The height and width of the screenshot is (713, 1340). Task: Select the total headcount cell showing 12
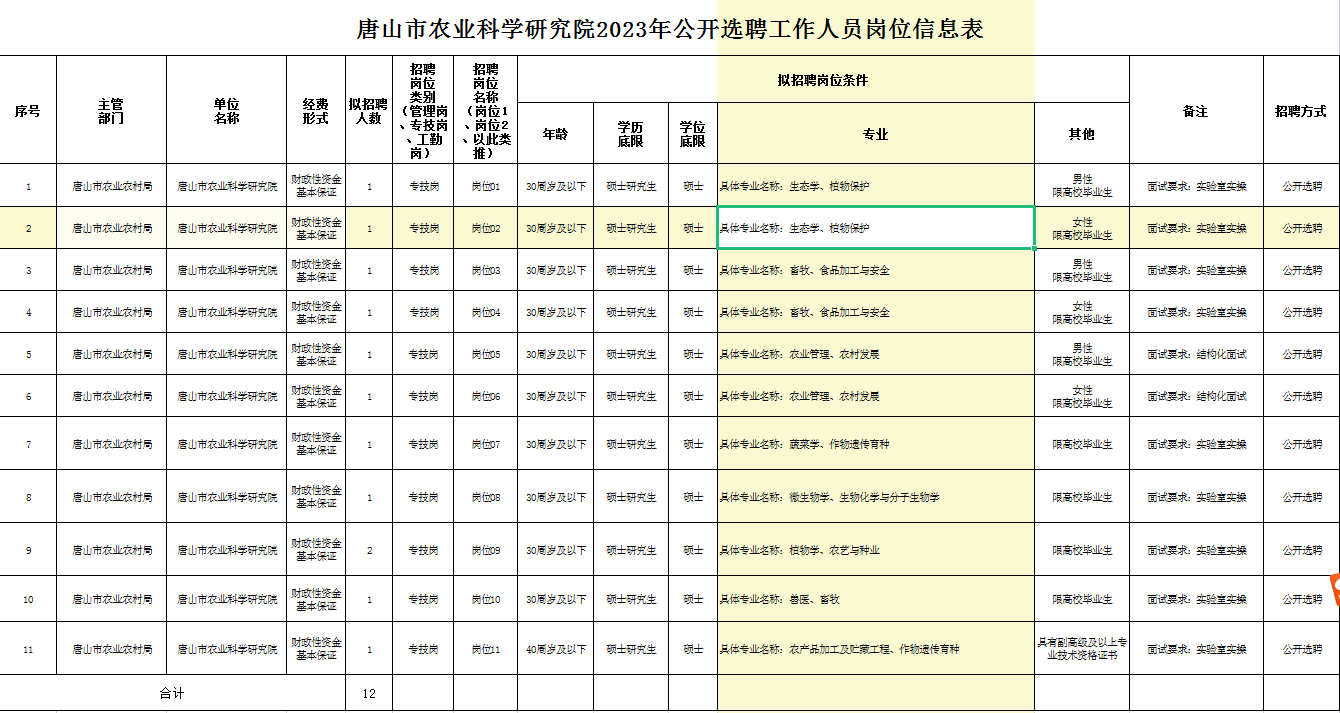(369, 692)
